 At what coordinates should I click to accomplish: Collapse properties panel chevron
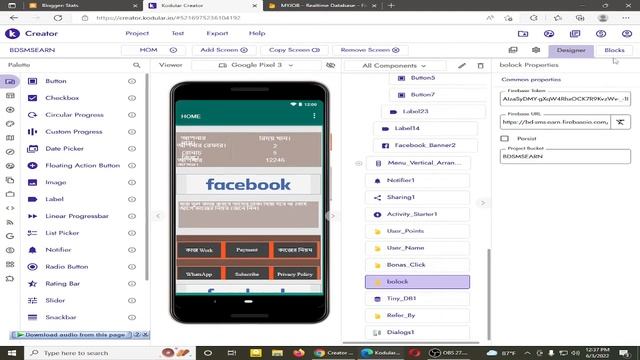coord(483,203)
